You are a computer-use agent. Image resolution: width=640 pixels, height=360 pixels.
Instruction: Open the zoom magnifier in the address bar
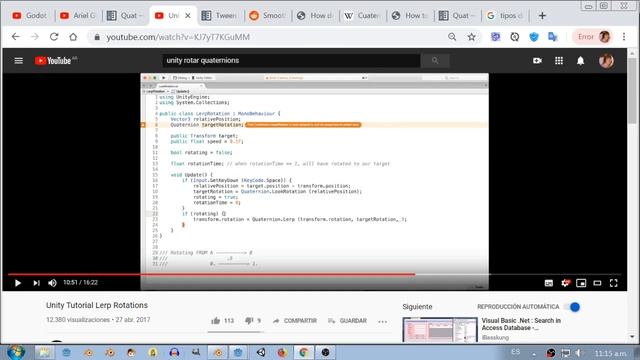pos(452,37)
